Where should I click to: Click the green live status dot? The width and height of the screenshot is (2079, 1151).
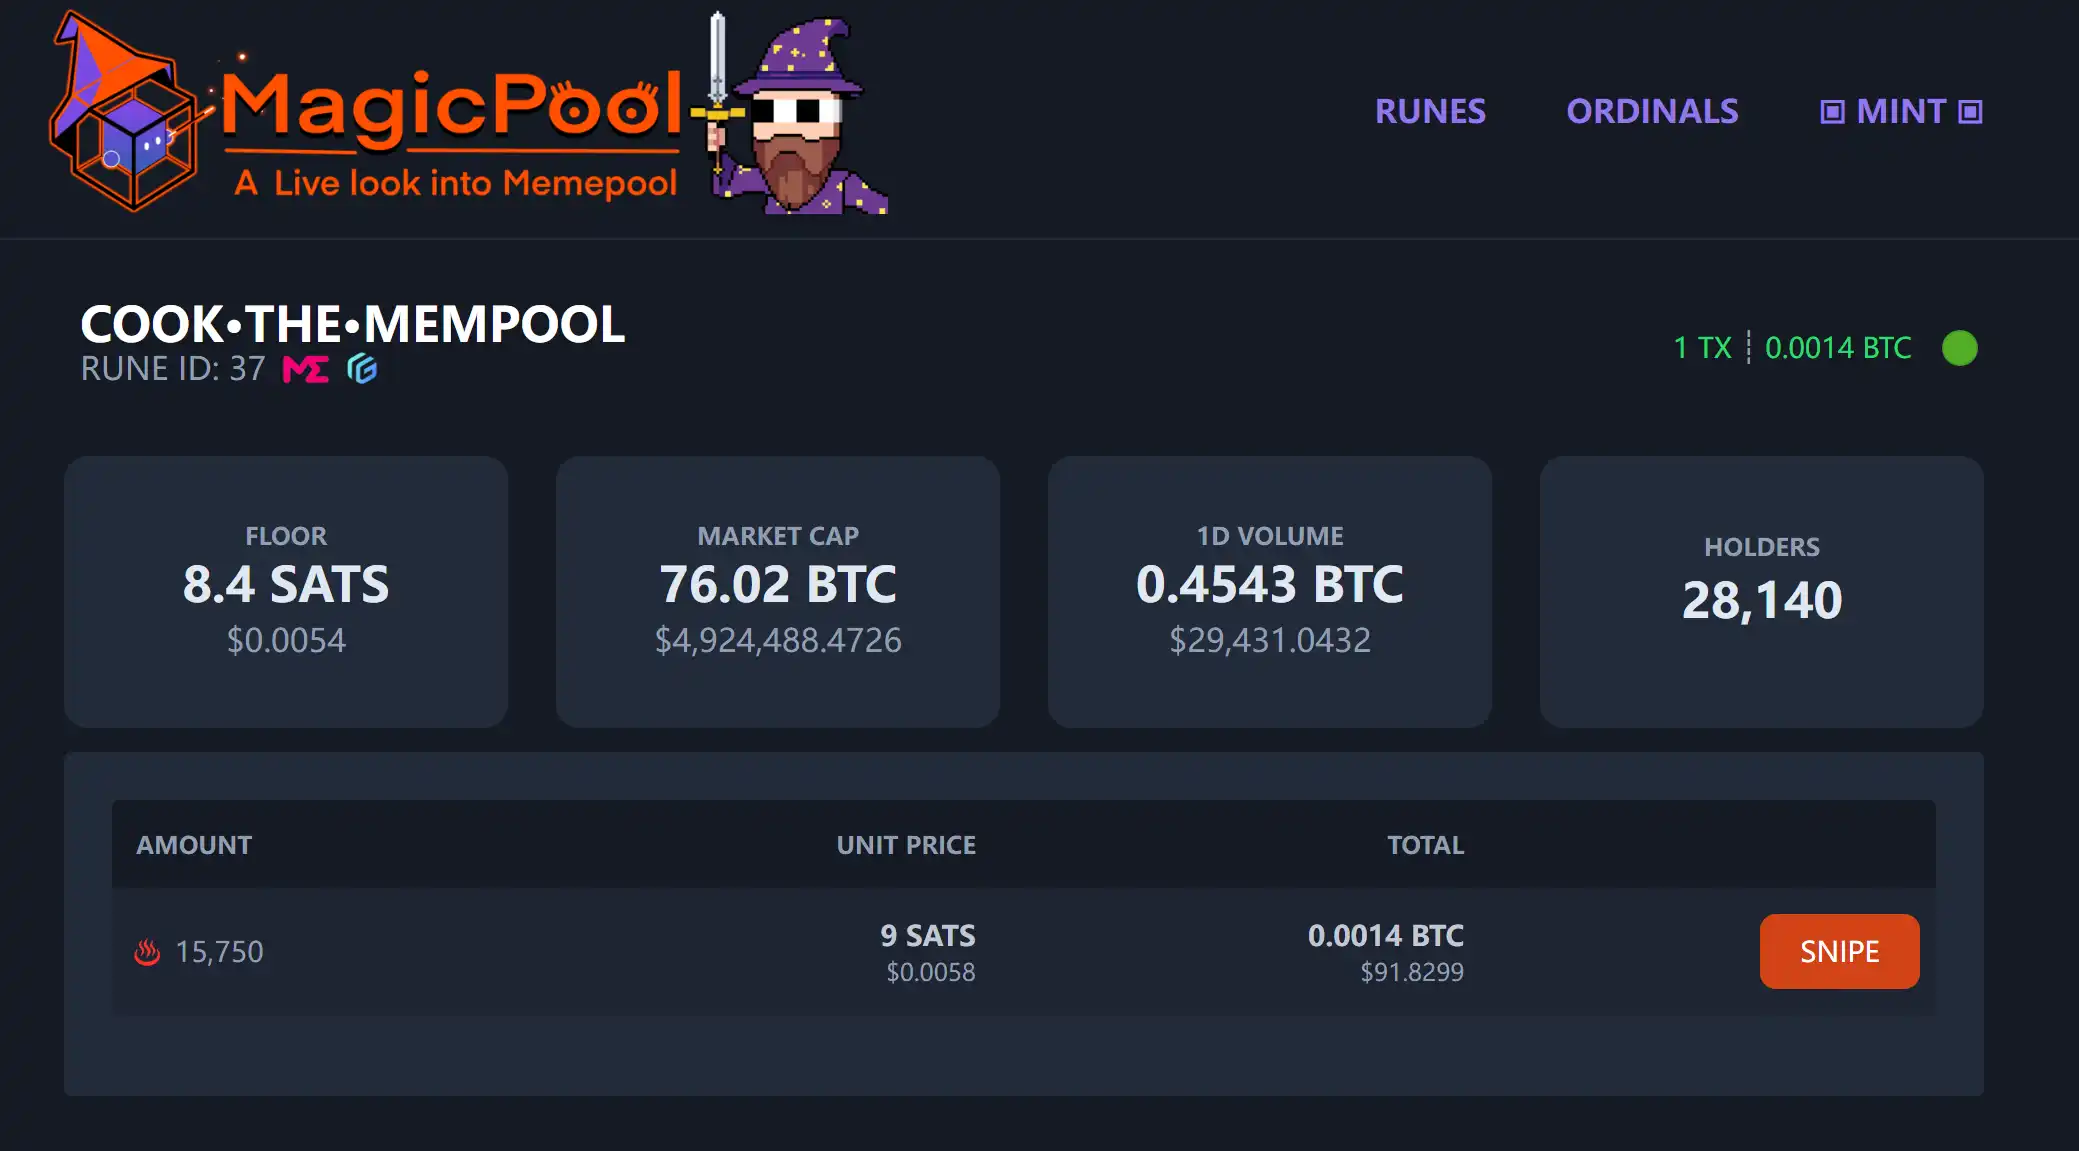(1959, 348)
